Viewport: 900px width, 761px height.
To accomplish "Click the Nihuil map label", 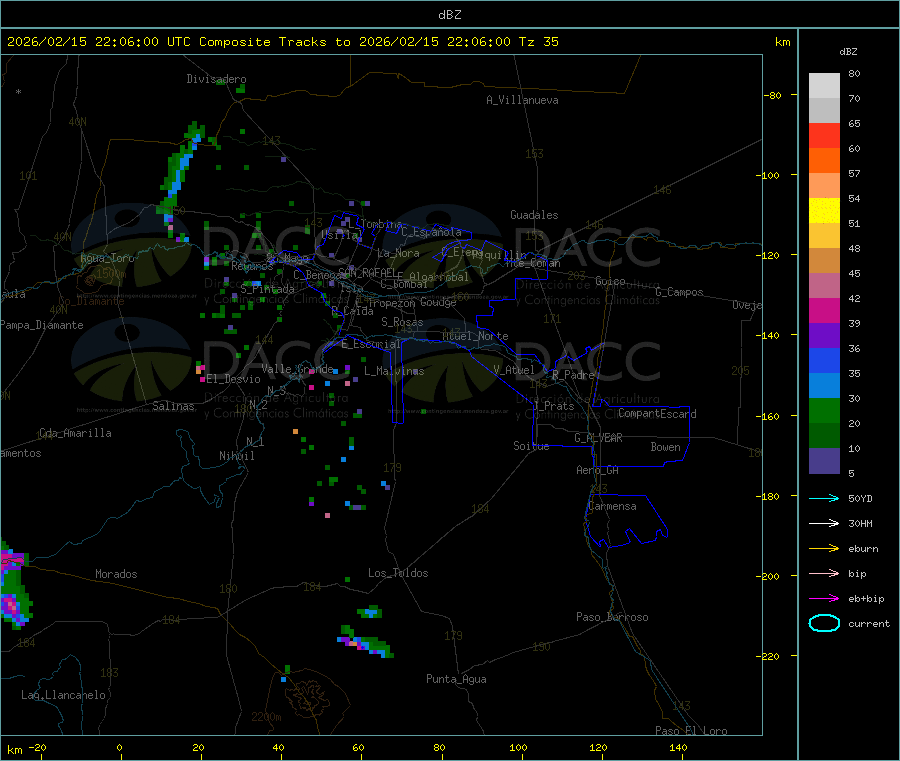I will 236,456.
